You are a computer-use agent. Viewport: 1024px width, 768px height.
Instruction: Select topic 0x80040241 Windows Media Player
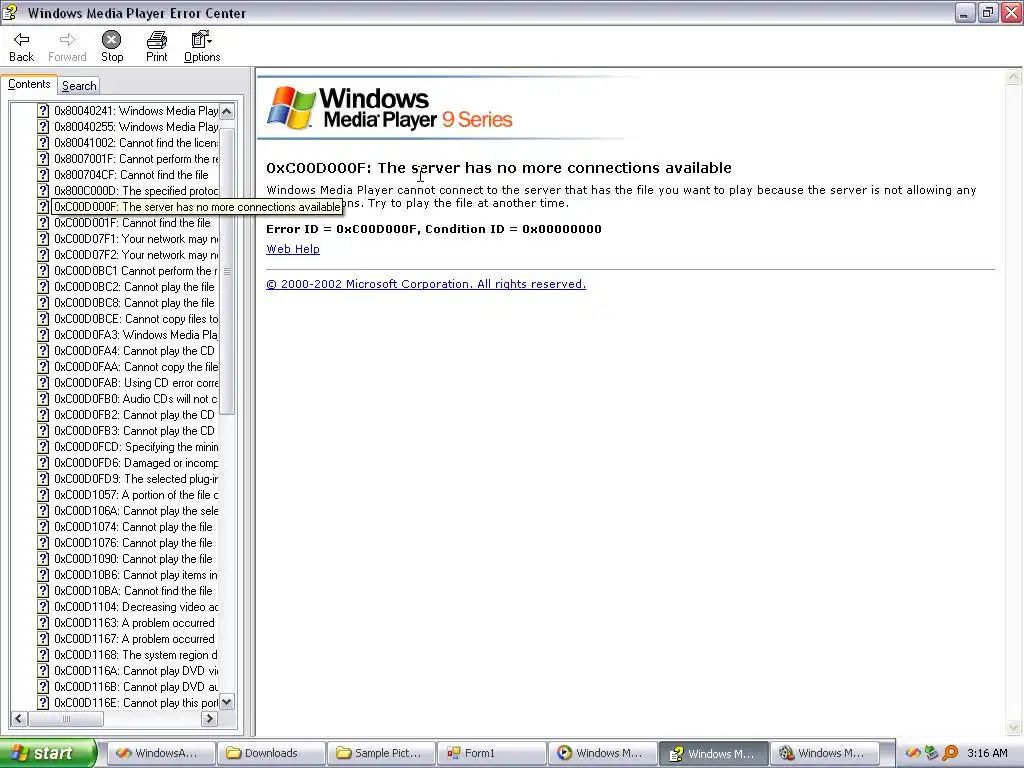[136, 111]
